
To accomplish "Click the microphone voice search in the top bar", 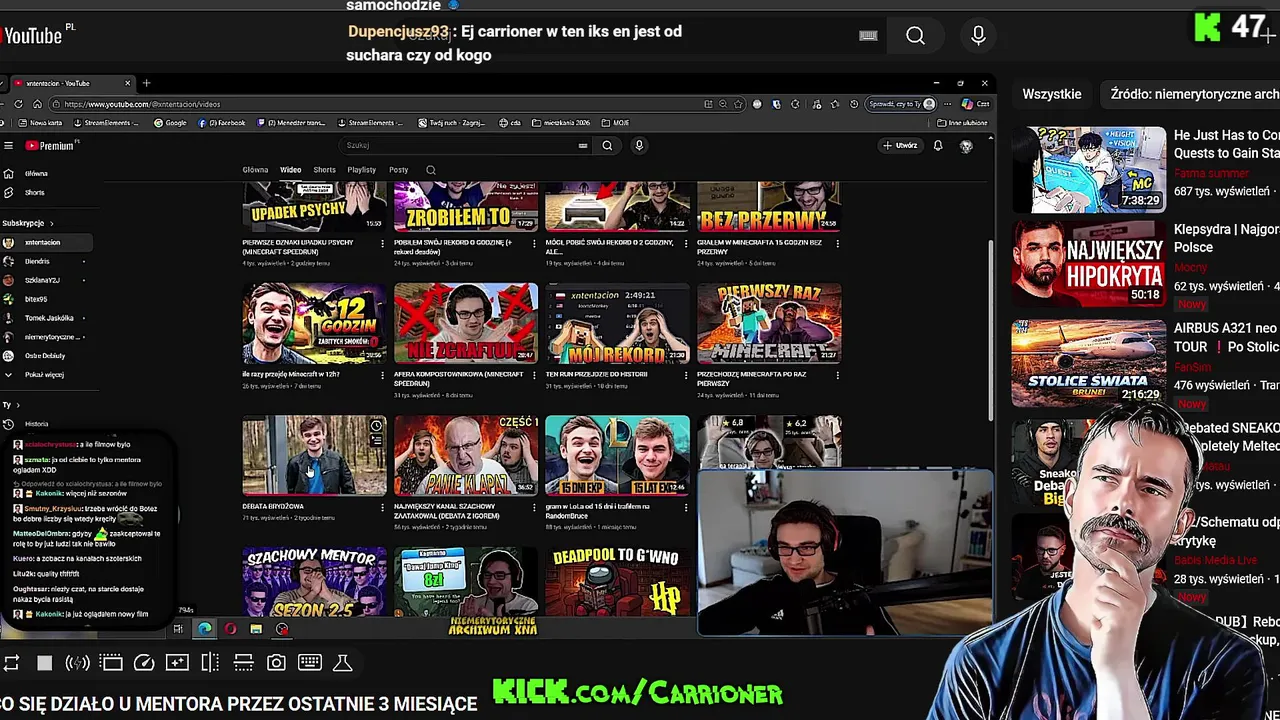I will pos(978,36).
